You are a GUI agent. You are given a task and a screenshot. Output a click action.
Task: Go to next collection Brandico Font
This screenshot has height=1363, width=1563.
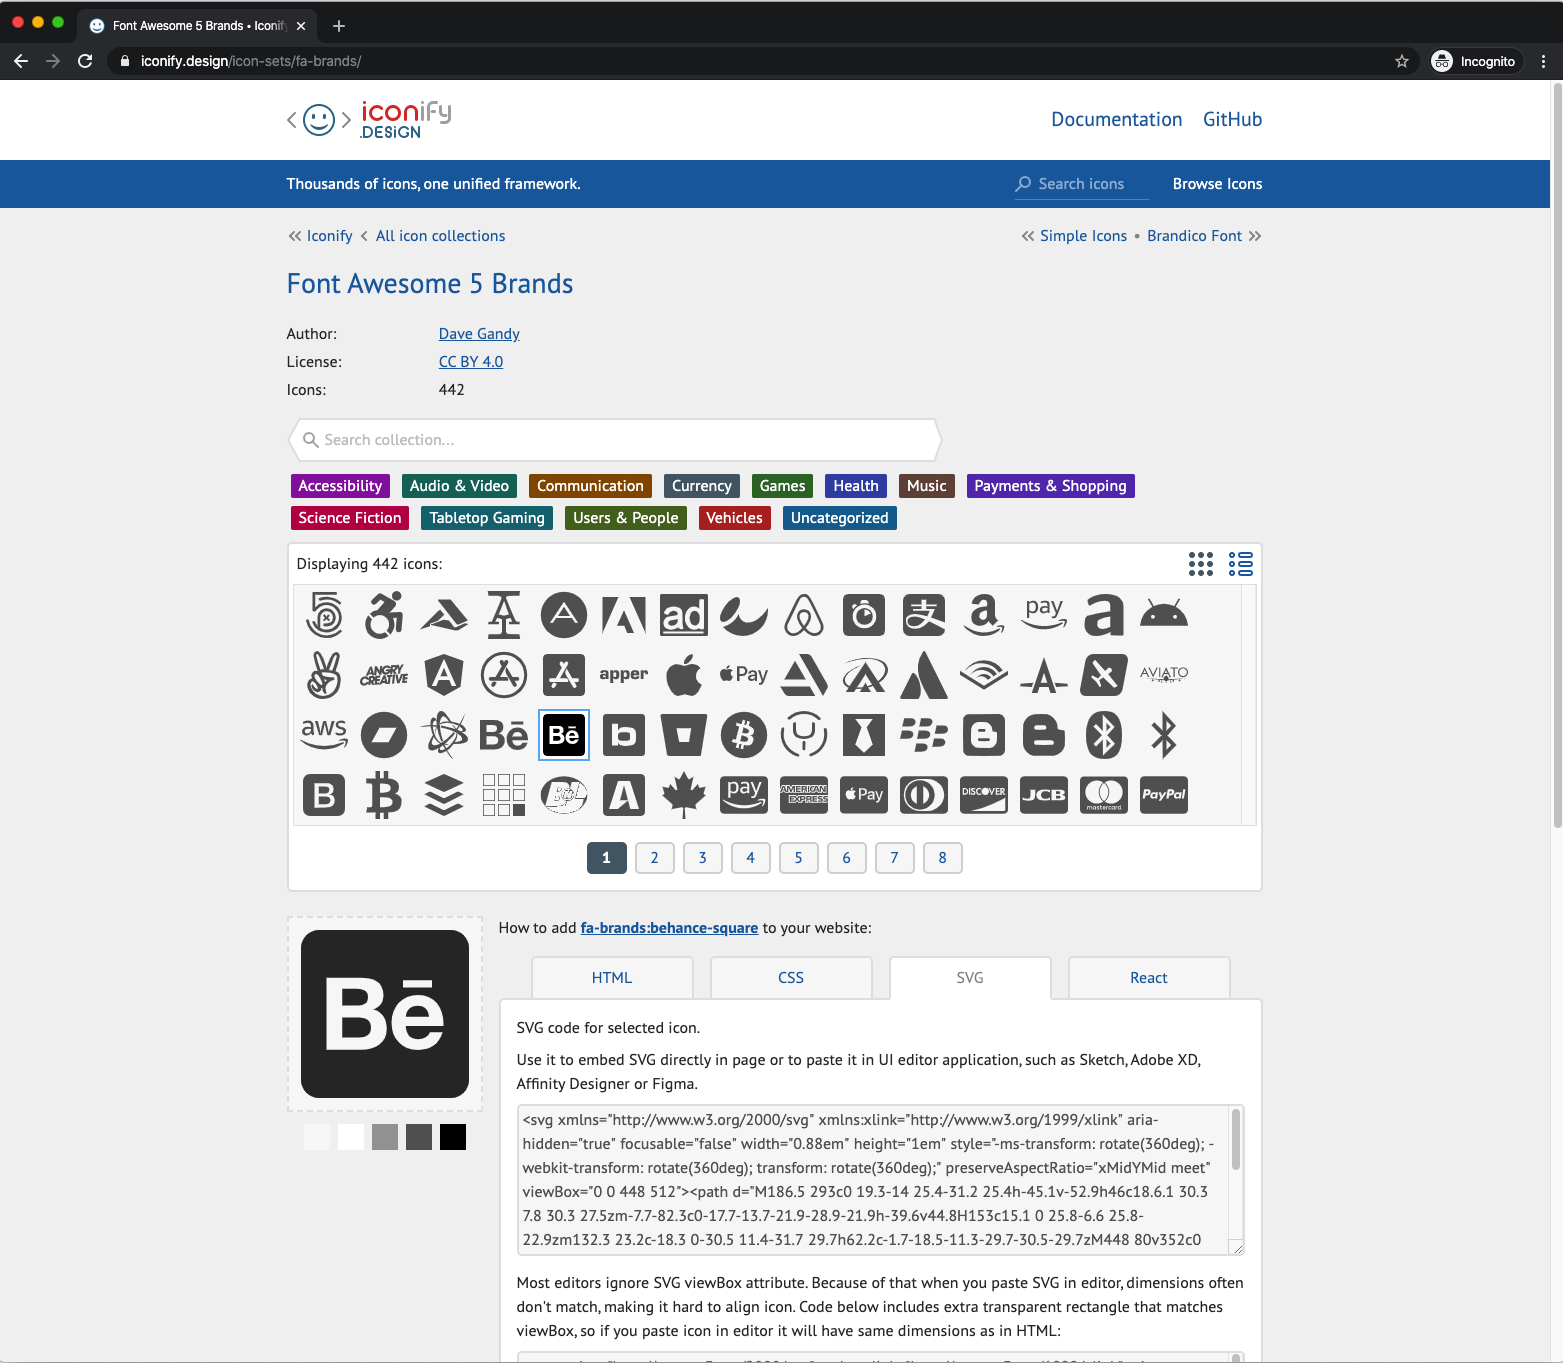[x=1194, y=236]
